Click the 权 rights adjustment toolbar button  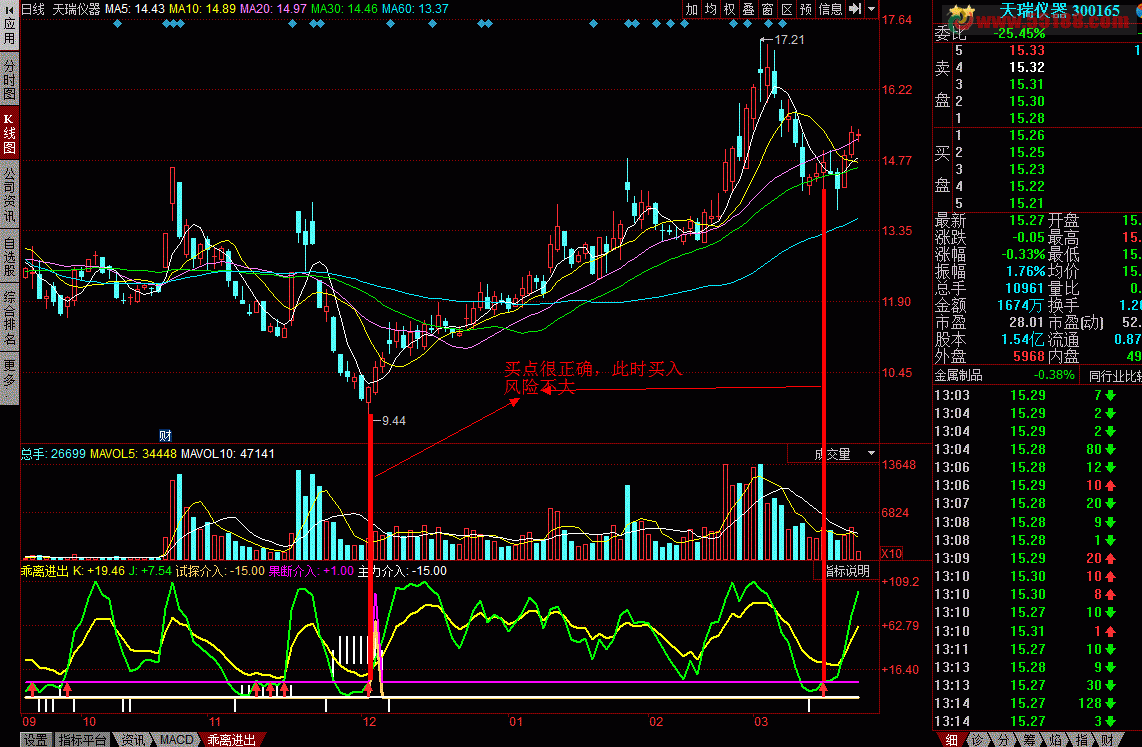tap(729, 9)
